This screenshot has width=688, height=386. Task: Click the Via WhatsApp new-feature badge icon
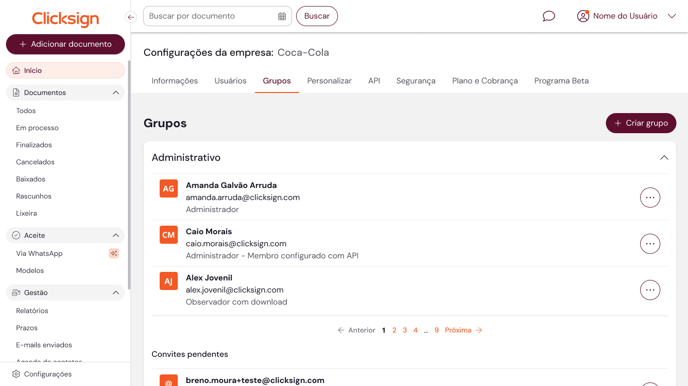click(114, 253)
